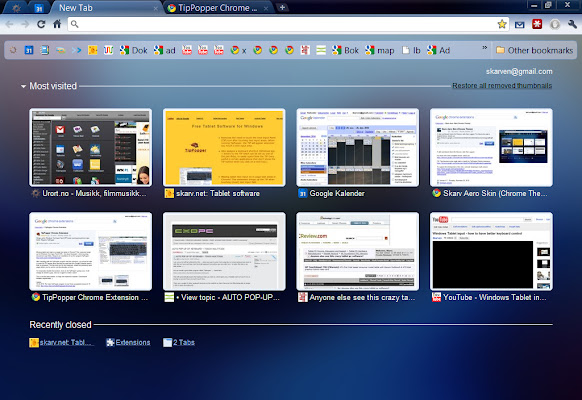Screen dimensions: 582x400
Task: Click 'Urort.no - Musikk, filmmusikk' title
Action: 94,193
